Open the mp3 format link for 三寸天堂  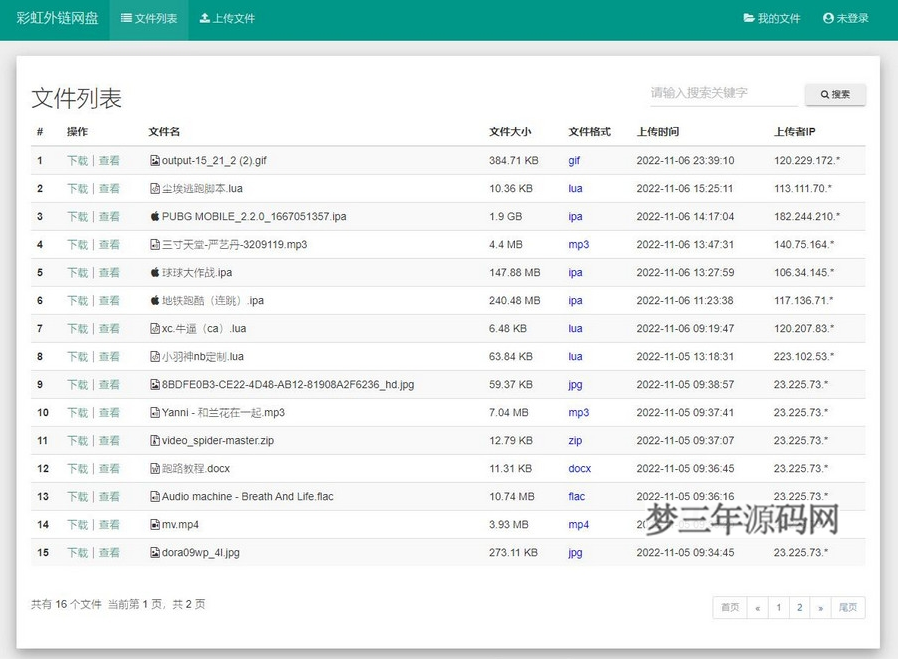point(579,244)
